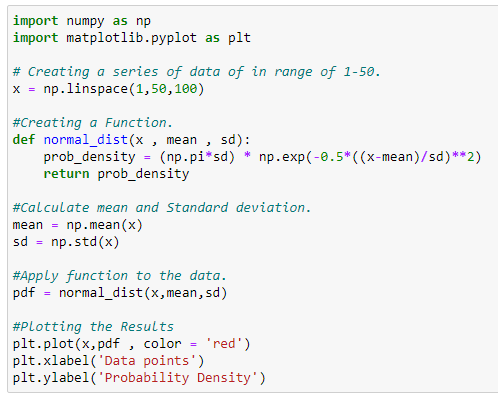Click the 'sd = np.std(x)' line
Screen dimensions: 498x396
click(66, 242)
